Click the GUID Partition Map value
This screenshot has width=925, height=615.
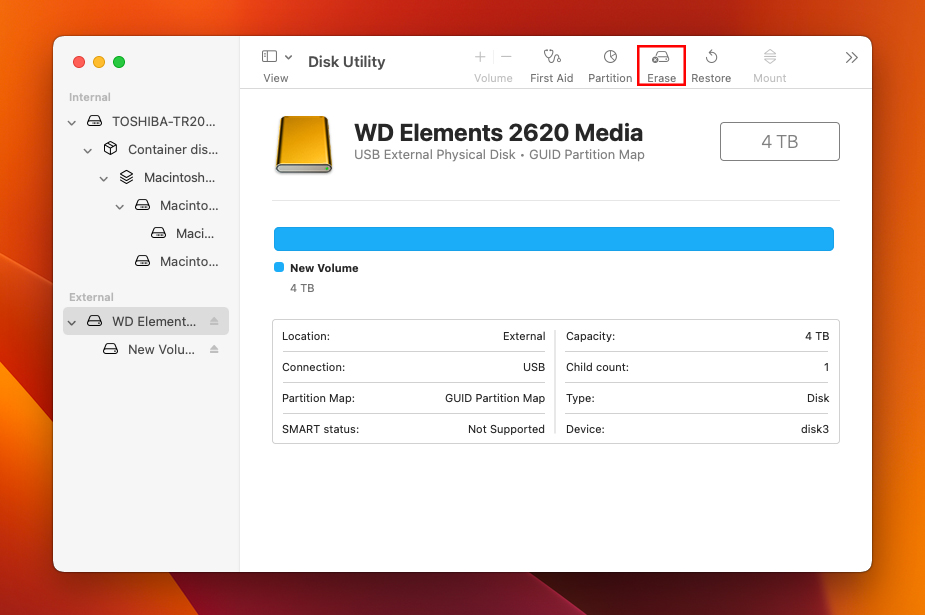click(x=495, y=398)
